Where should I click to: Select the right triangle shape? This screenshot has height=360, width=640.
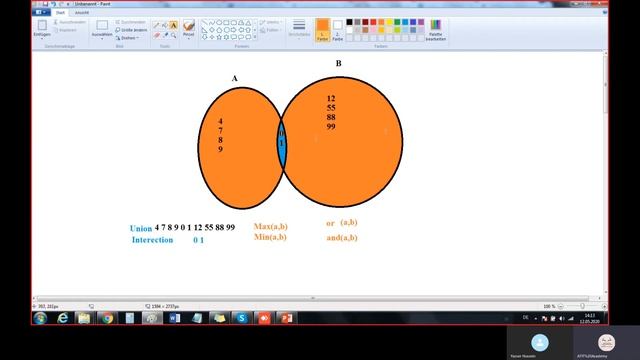(x=204, y=30)
